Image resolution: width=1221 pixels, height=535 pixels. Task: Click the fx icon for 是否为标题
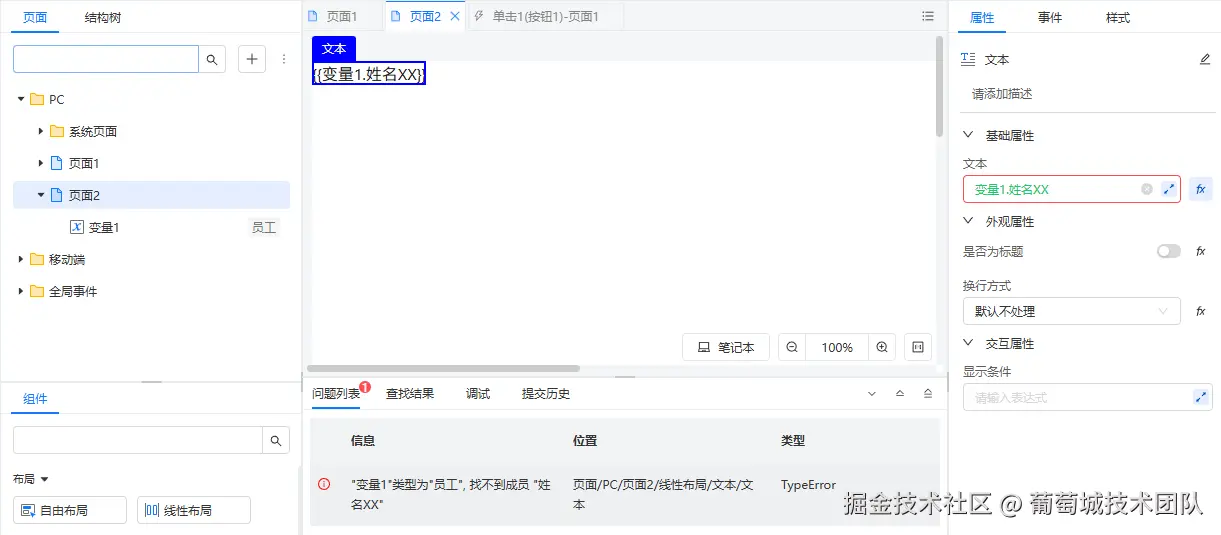pyautogui.click(x=1201, y=251)
